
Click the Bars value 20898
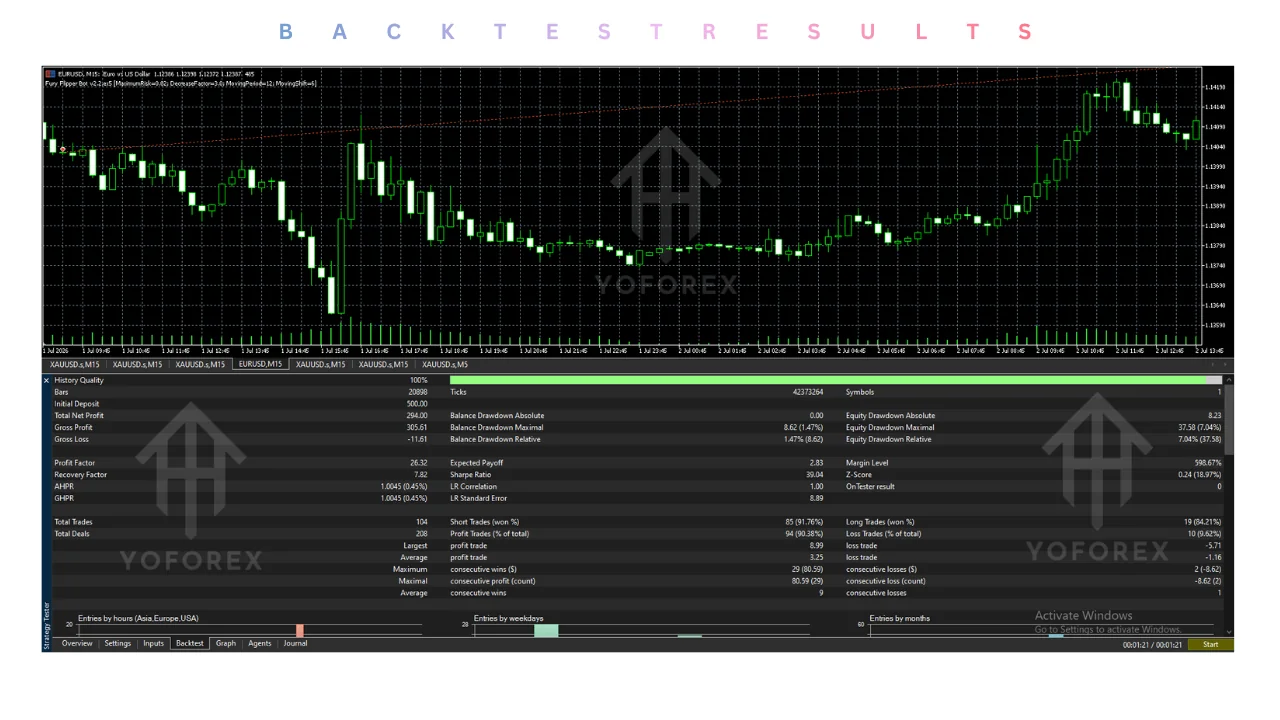pyautogui.click(x=418, y=392)
